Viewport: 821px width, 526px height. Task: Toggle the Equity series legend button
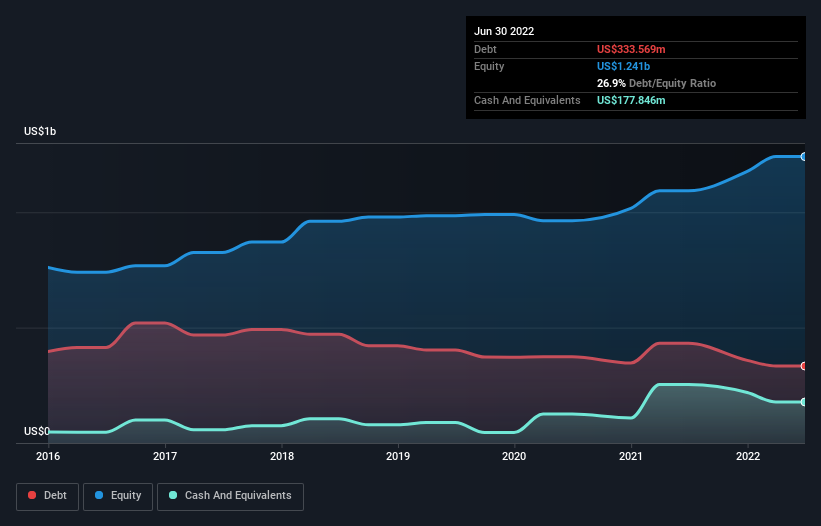(x=118, y=496)
